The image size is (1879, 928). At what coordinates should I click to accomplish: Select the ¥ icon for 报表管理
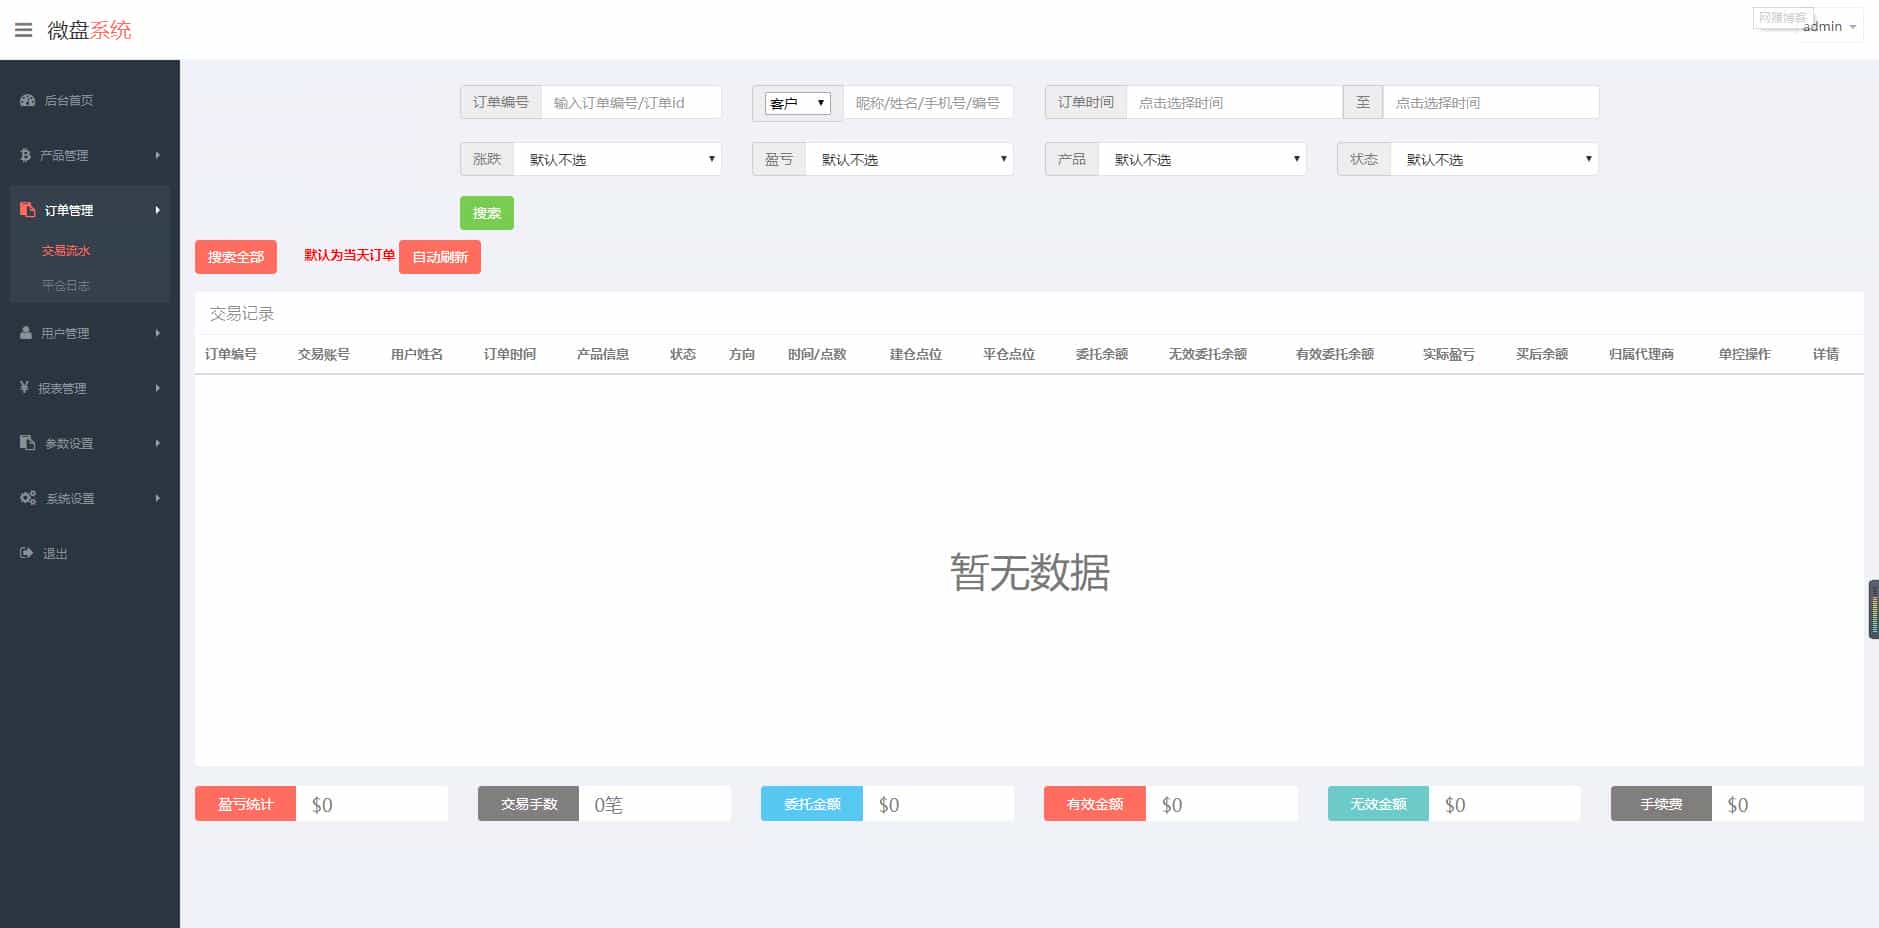click(25, 388)
